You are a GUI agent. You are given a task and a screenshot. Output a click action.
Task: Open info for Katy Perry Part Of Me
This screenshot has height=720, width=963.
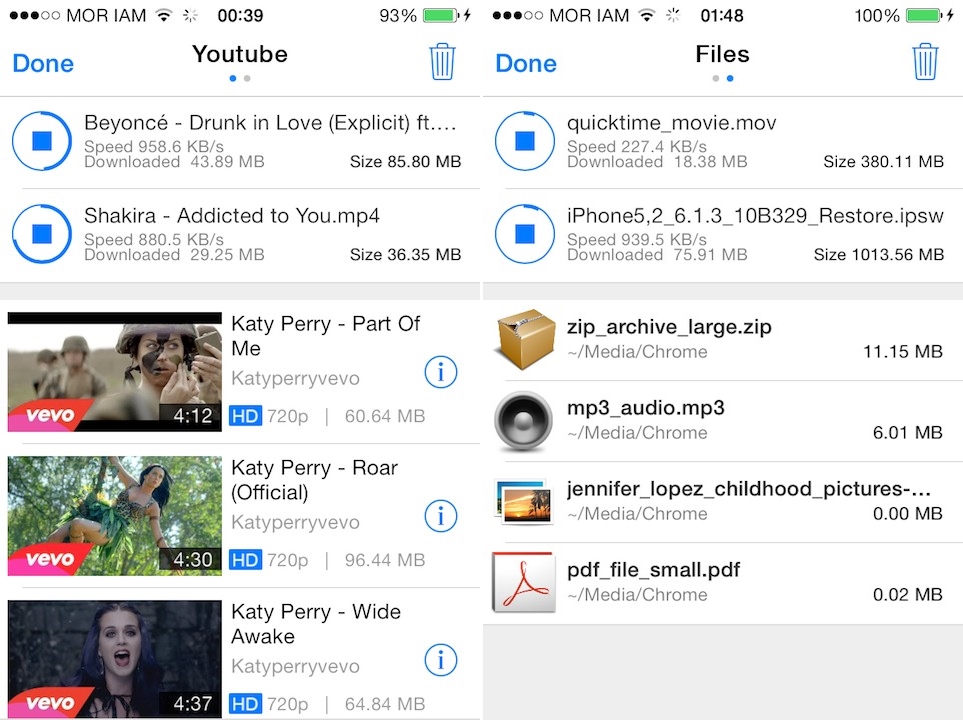point(441,372)
